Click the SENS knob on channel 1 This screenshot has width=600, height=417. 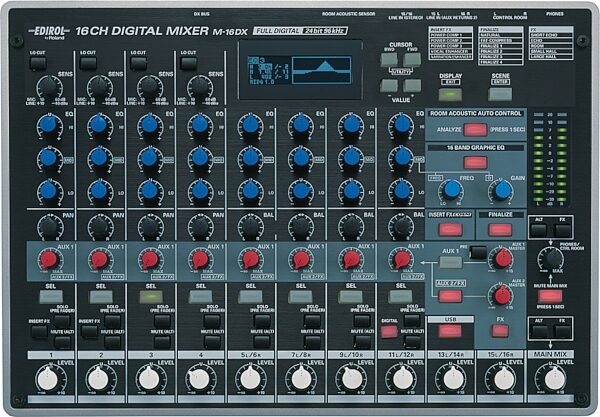point(49,87)
